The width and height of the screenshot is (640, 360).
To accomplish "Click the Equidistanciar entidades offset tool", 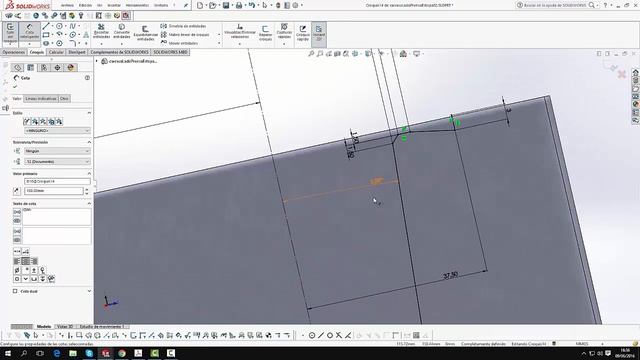I will [x=145, y=33].
